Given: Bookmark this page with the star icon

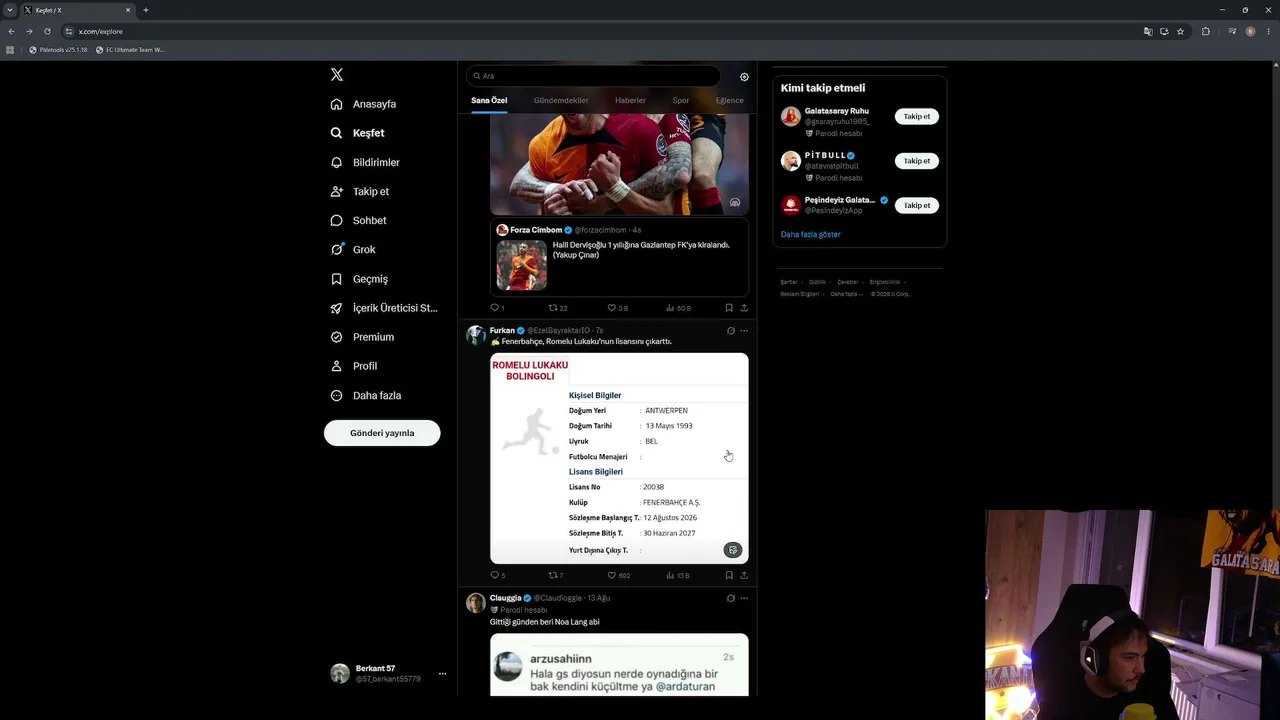Looking at the screenshot, I should click(1180, 31).
